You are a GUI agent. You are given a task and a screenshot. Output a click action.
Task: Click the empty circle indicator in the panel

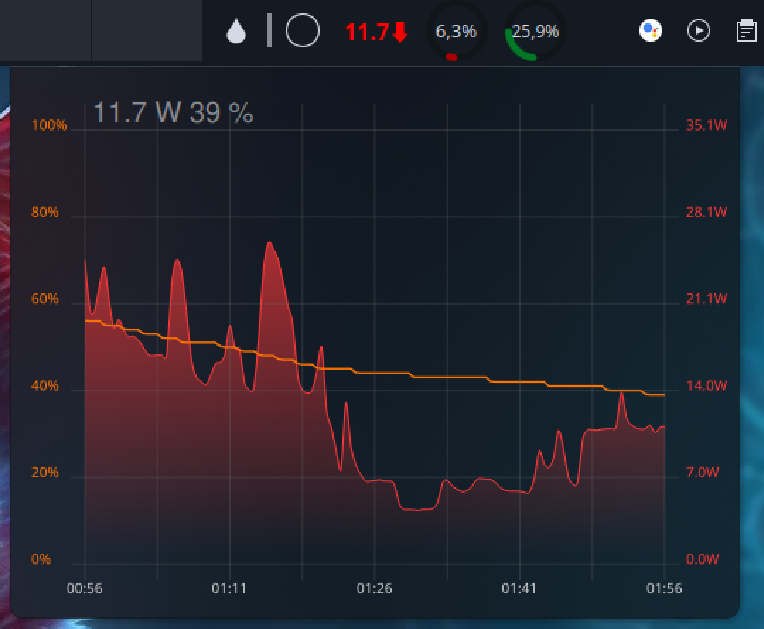click(303, 30)
